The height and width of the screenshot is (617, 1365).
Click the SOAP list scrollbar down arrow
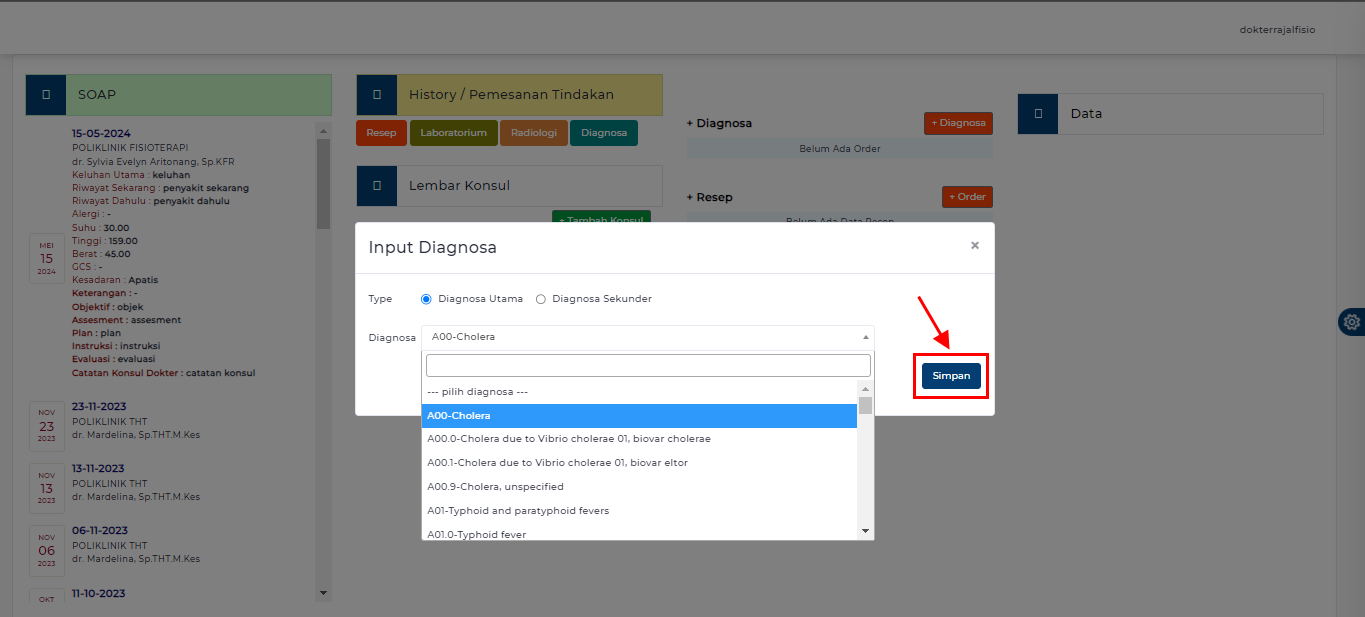[323, 593]
